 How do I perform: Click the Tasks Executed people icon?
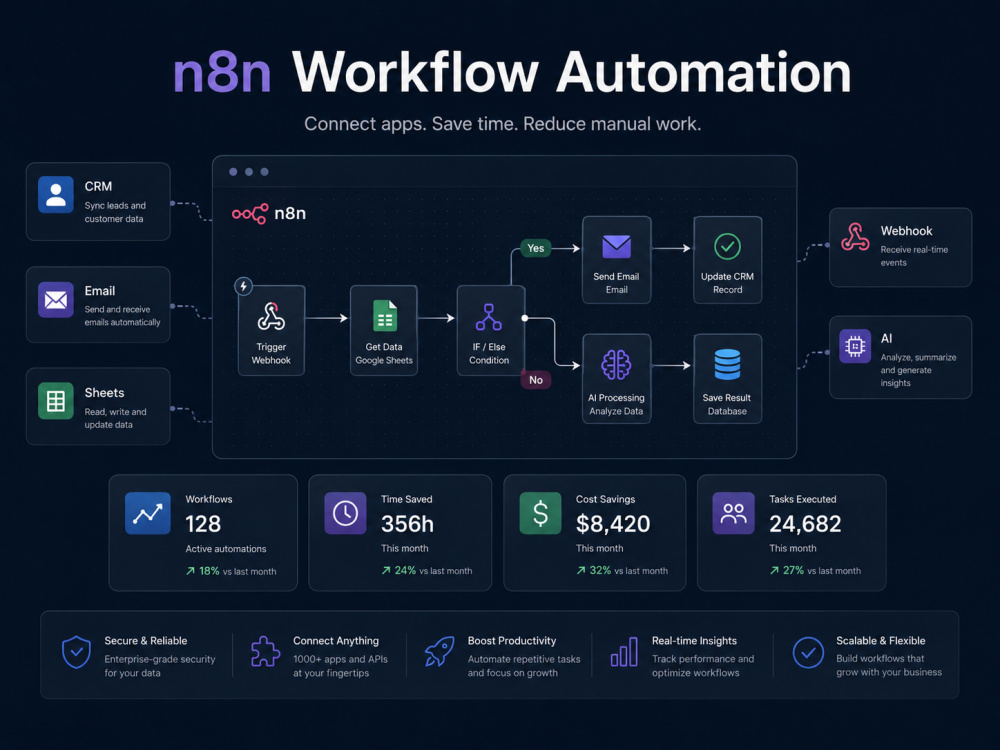tap(733, 513)
